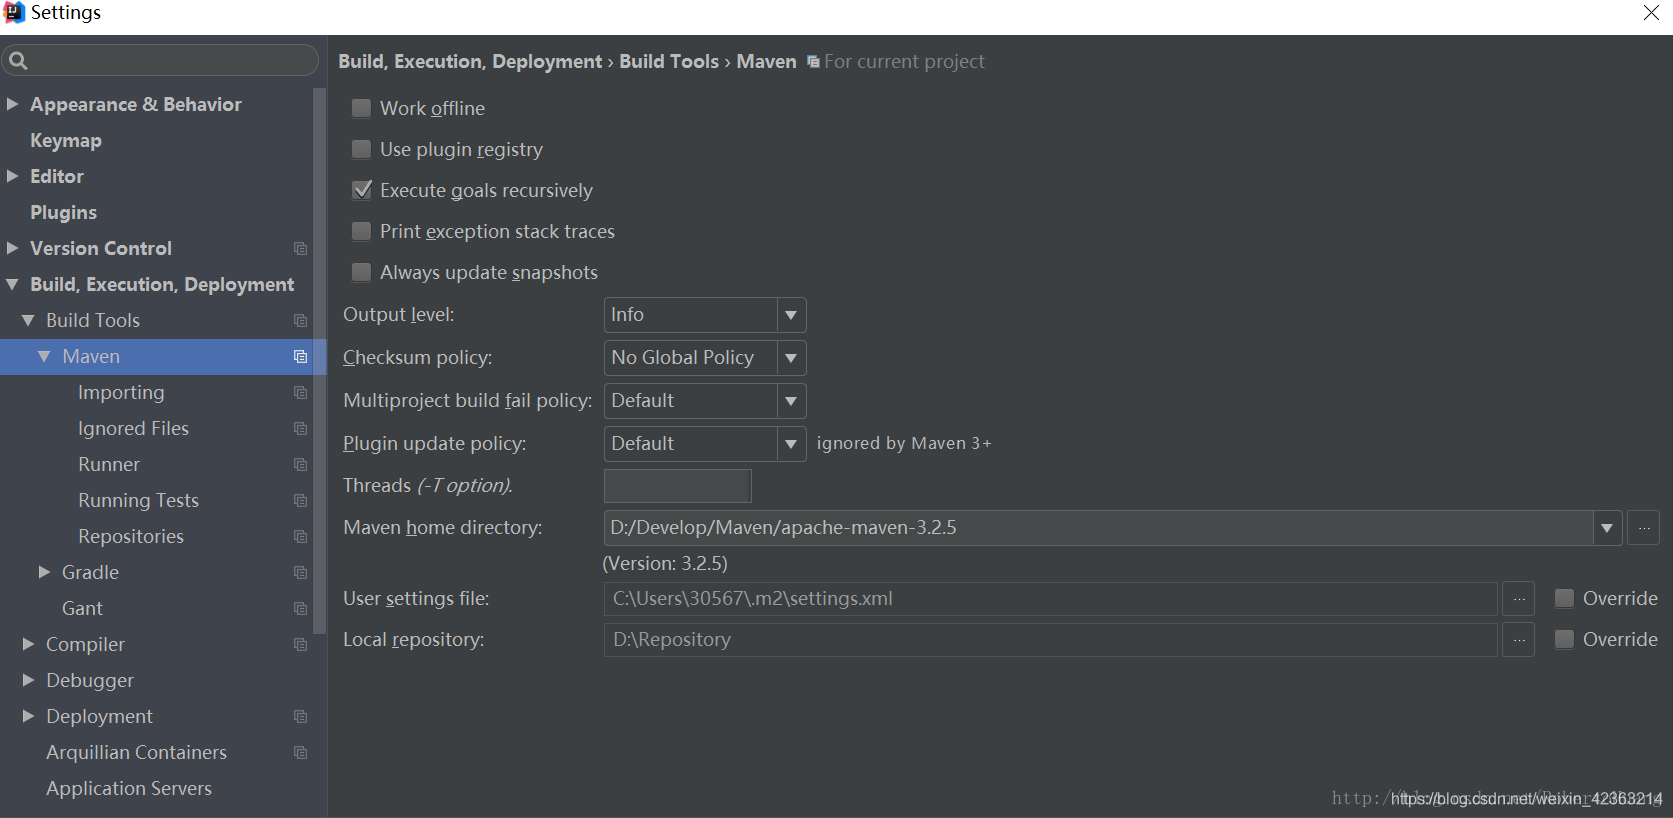1673x818 pixels.
Task: Click the project-level icon beside Ignored Files
Action: point(300,428)
